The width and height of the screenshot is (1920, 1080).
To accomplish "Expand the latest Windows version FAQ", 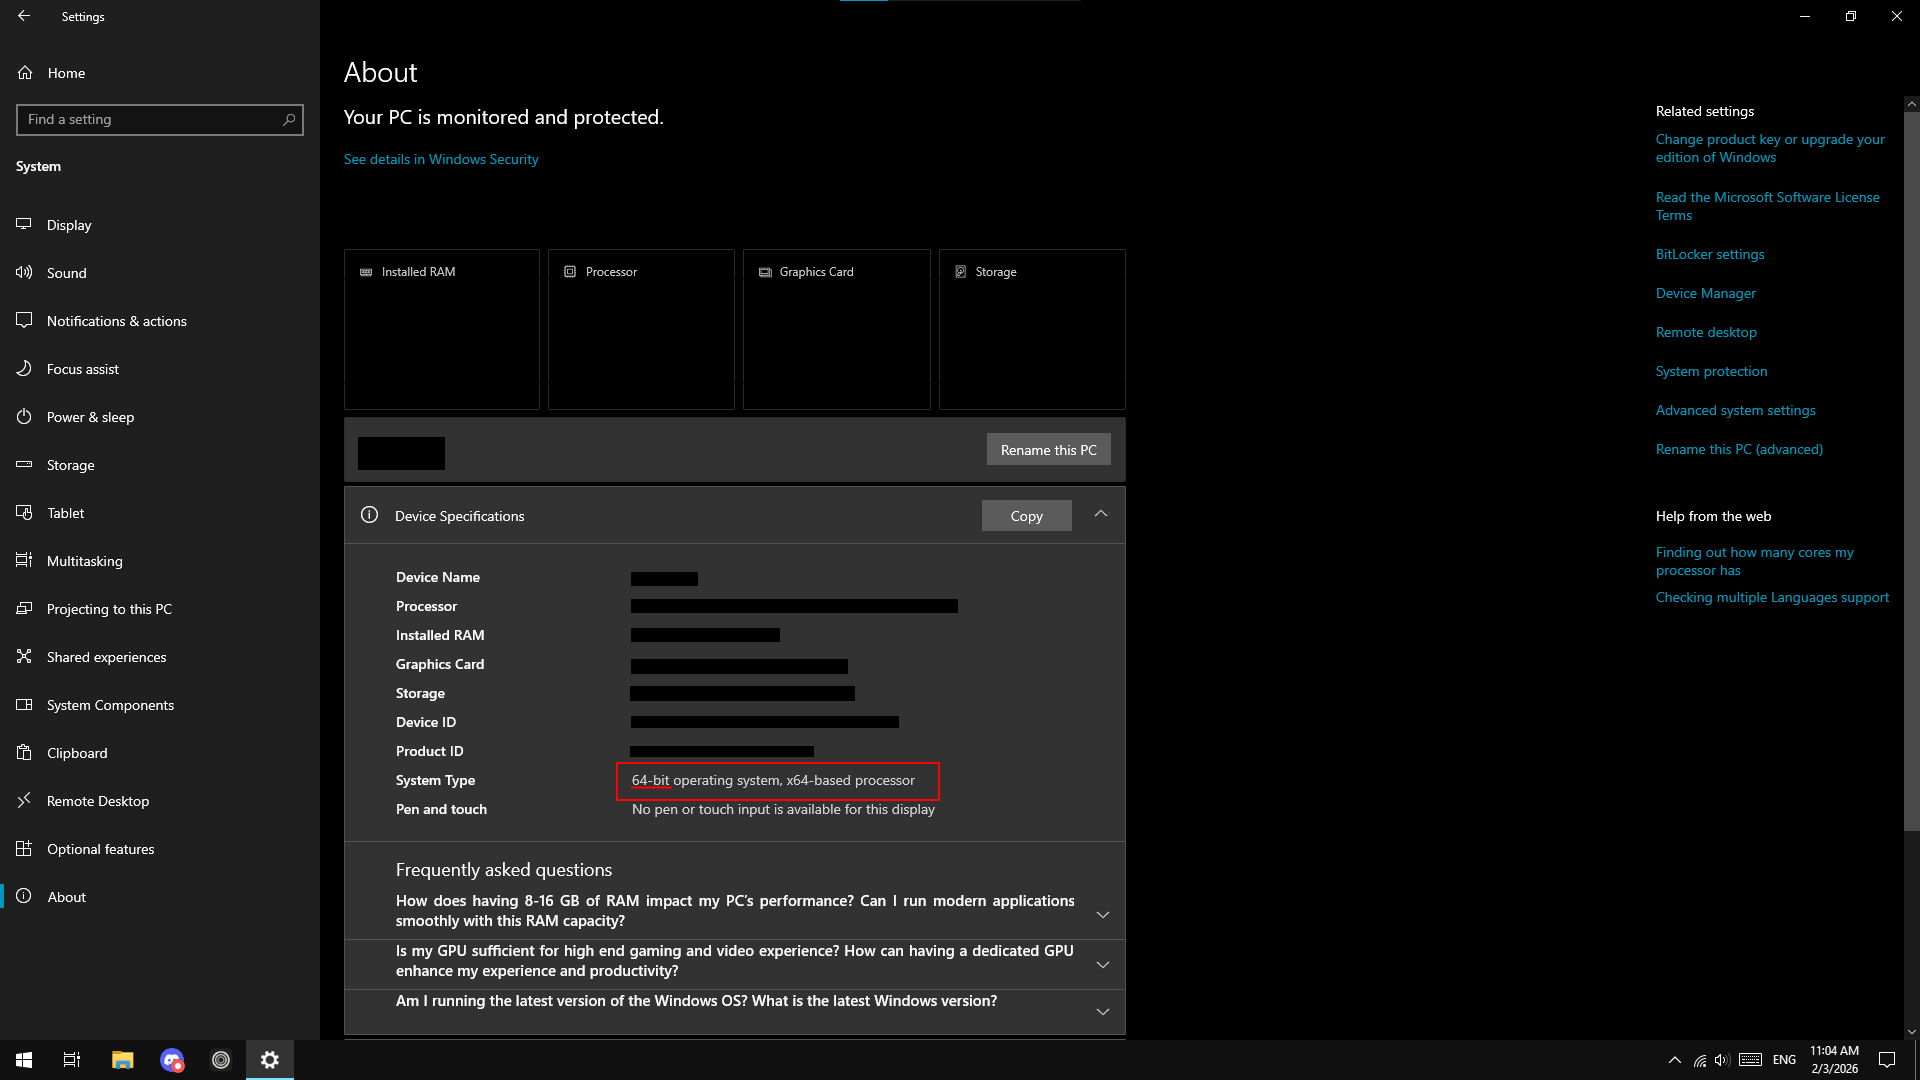I will [1102, 1011].
